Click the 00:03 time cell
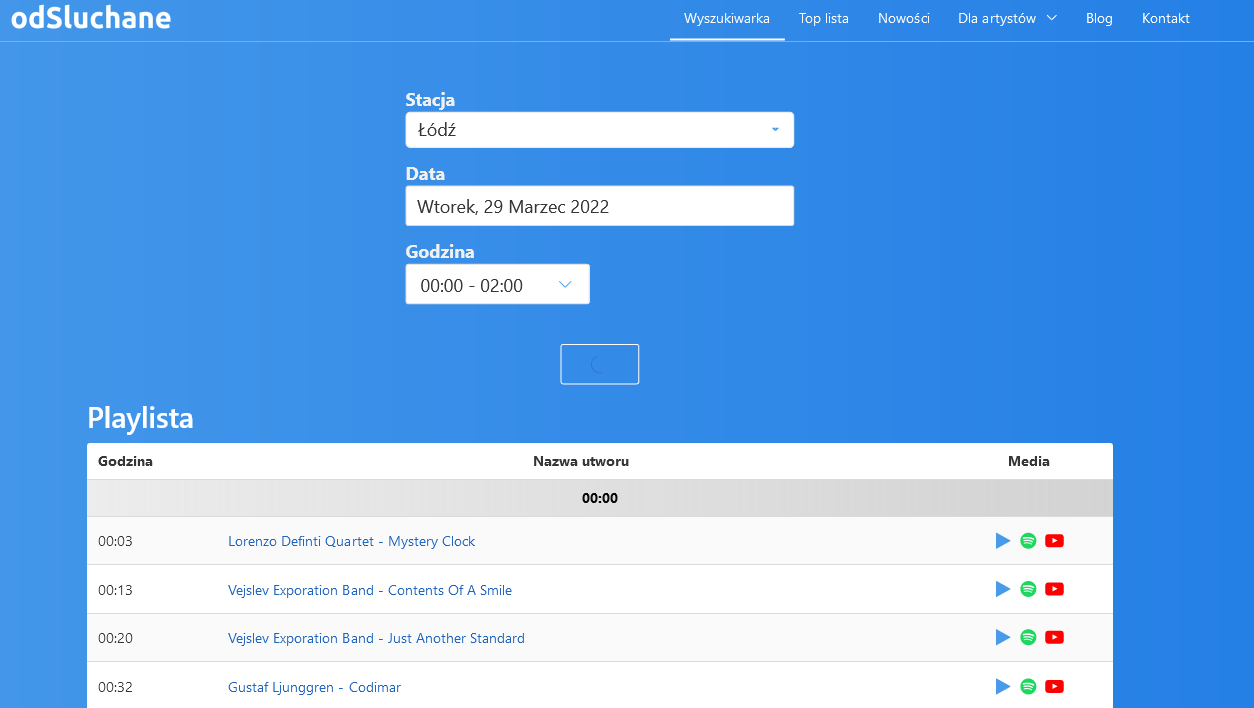This screenshot has height=708, width=1254. pos(115,541)
